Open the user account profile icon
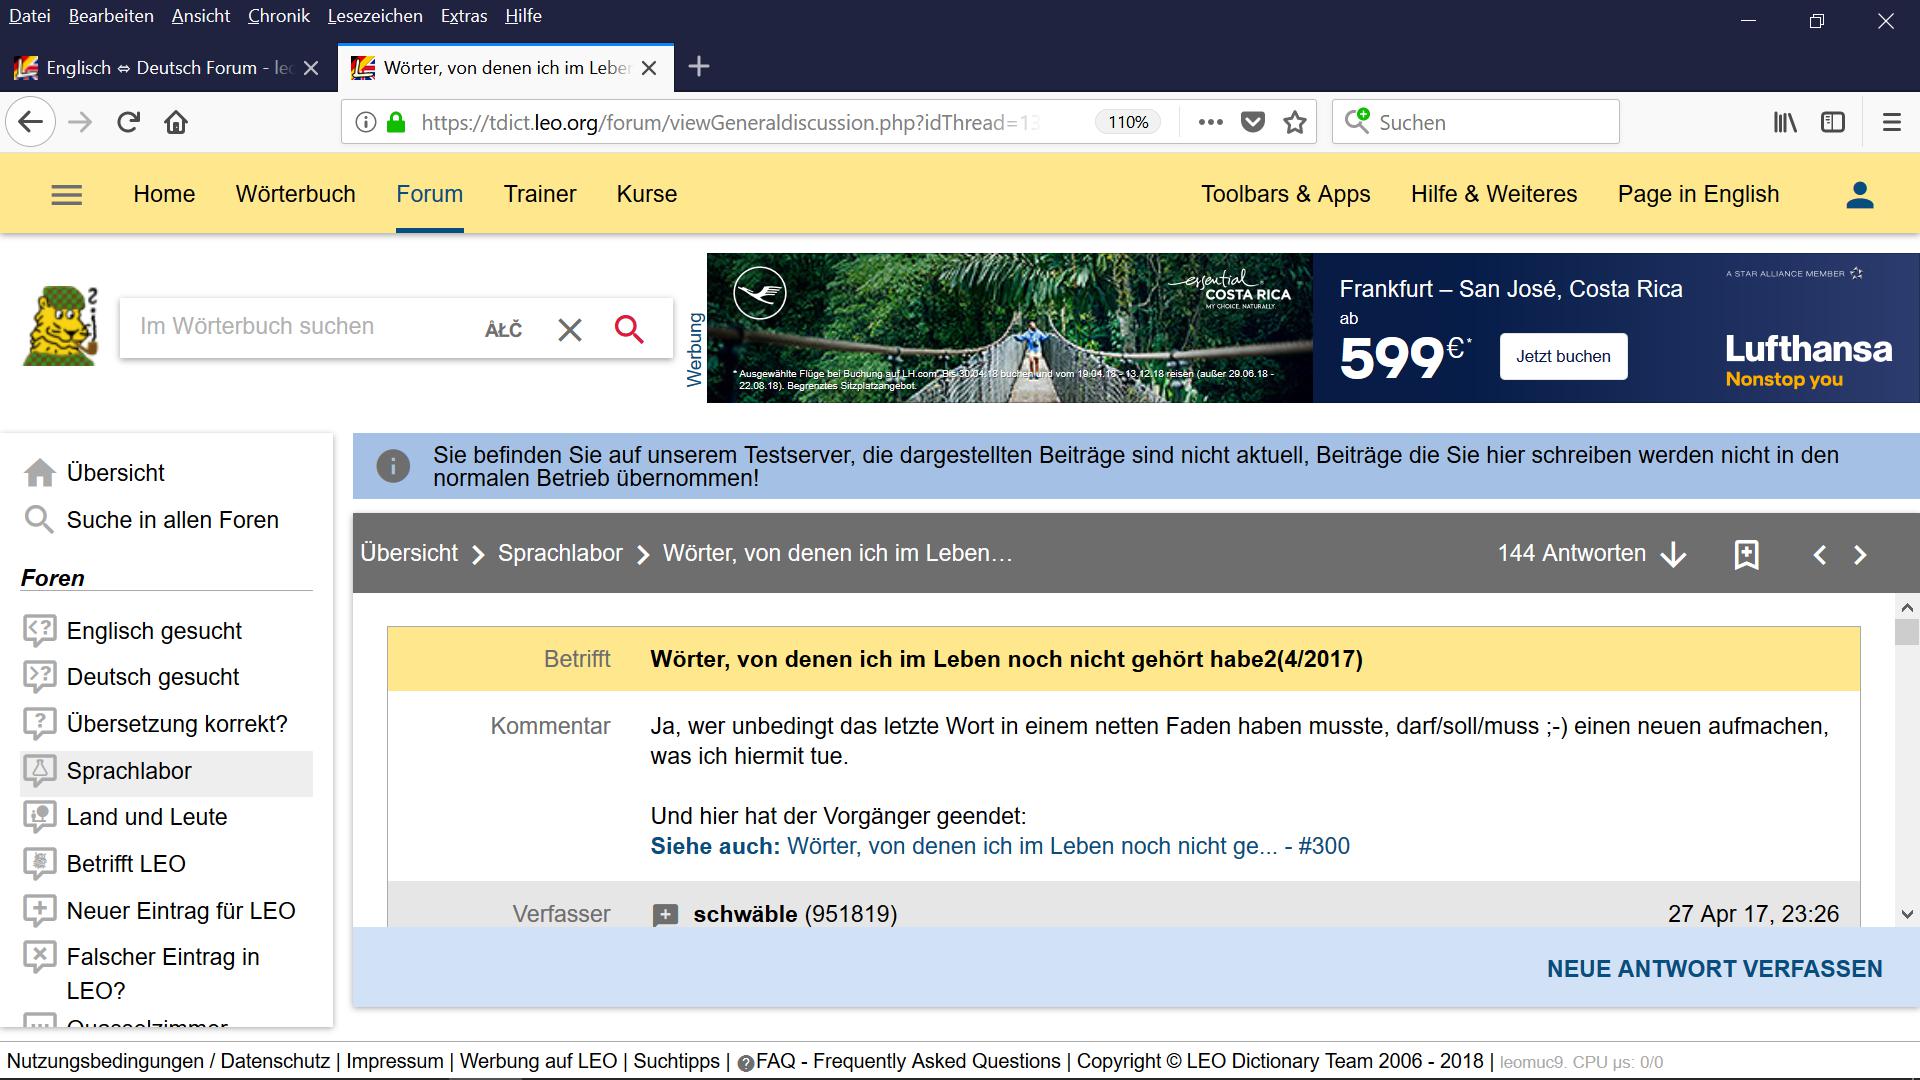This screenshot has width=1920, height=1080. coord(1859,195)
